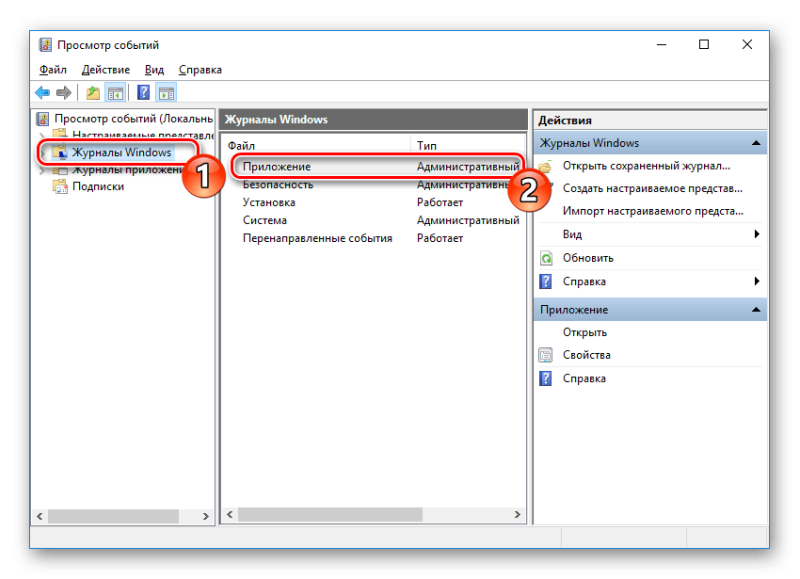This screenshot has width=800, height=579.
Task: Maximize the Просмотр событий window
Action: [704, 45]
